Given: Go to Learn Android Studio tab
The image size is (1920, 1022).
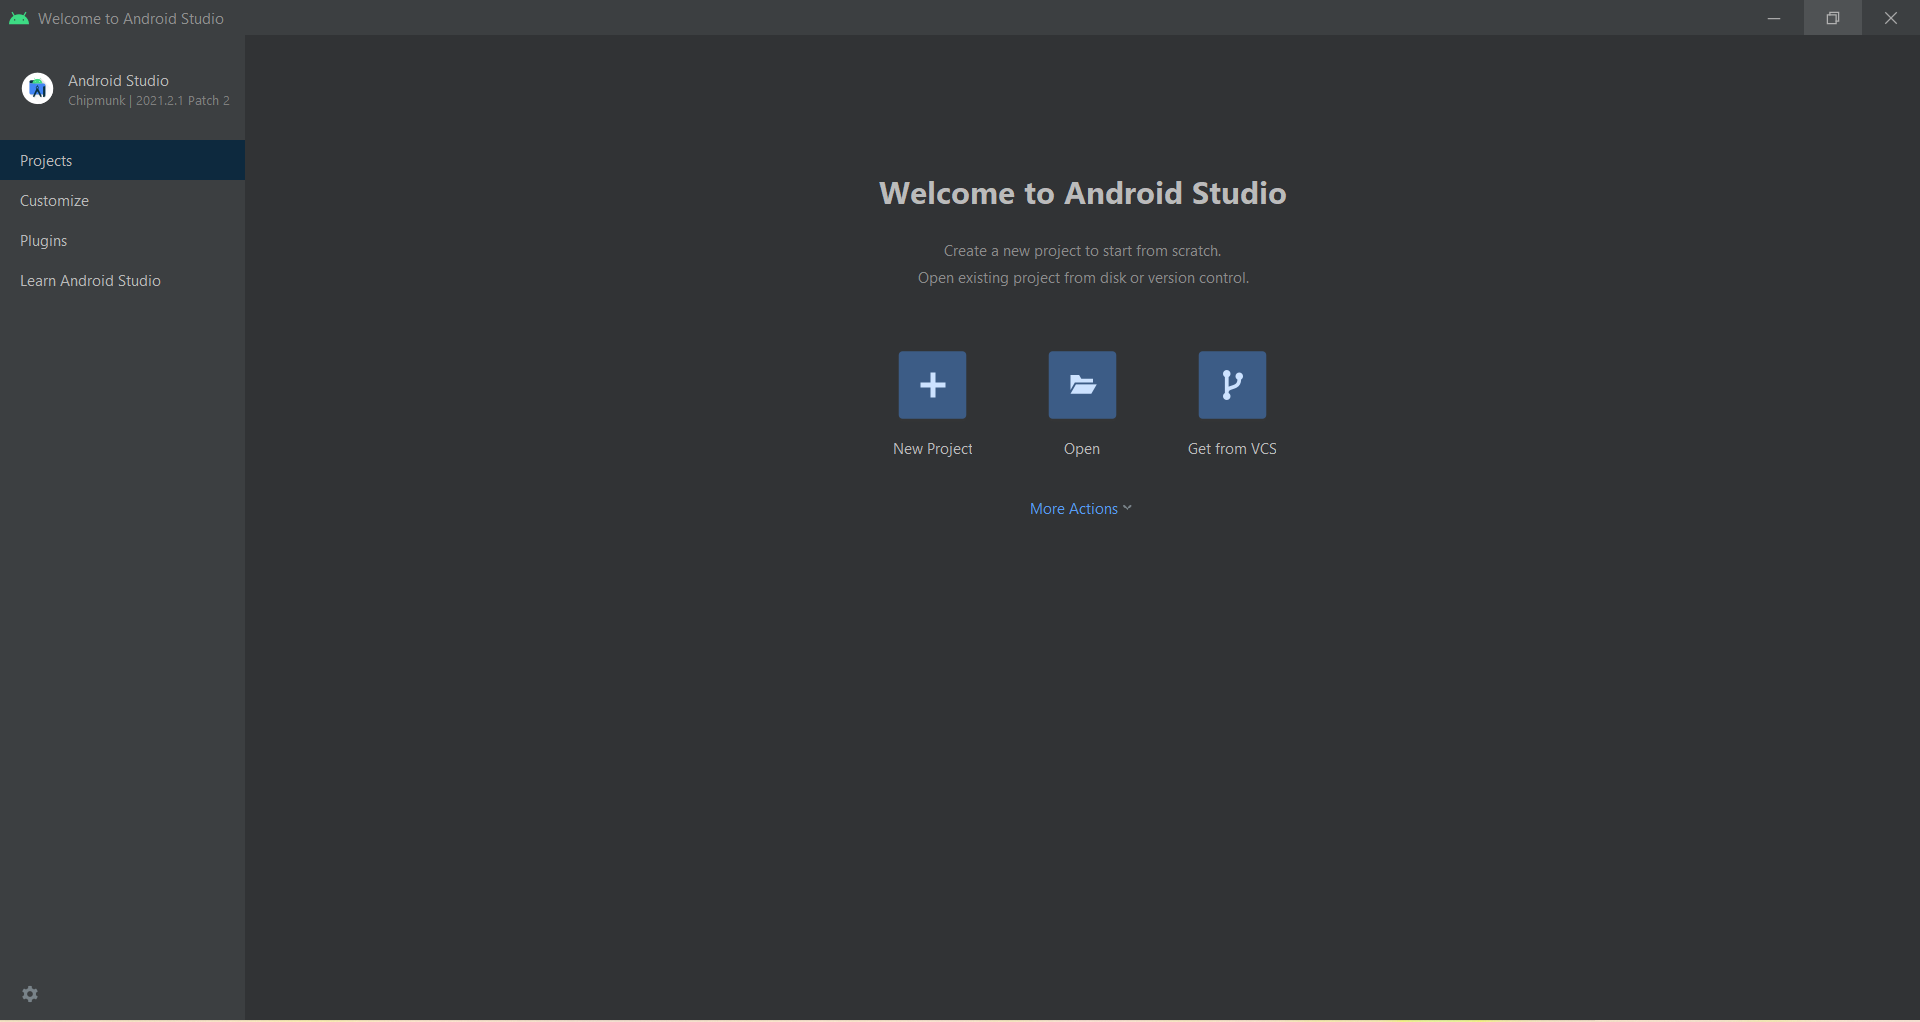Looking at the screenshot, I should pyautogui.click(x=122, y=280).
